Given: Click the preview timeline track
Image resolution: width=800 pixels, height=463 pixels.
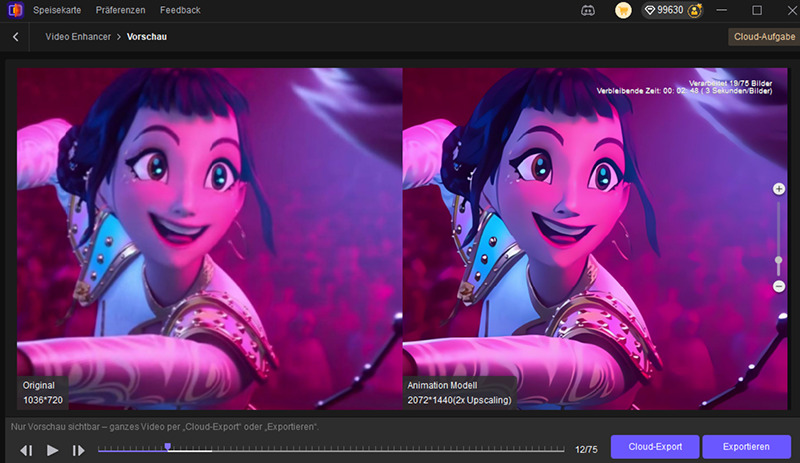Looking at the screenshot, I should click(331, 450).
